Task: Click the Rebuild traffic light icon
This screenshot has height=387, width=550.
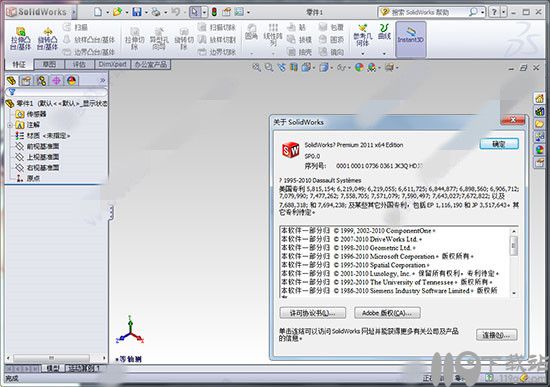Action: [x=214, y=12]
